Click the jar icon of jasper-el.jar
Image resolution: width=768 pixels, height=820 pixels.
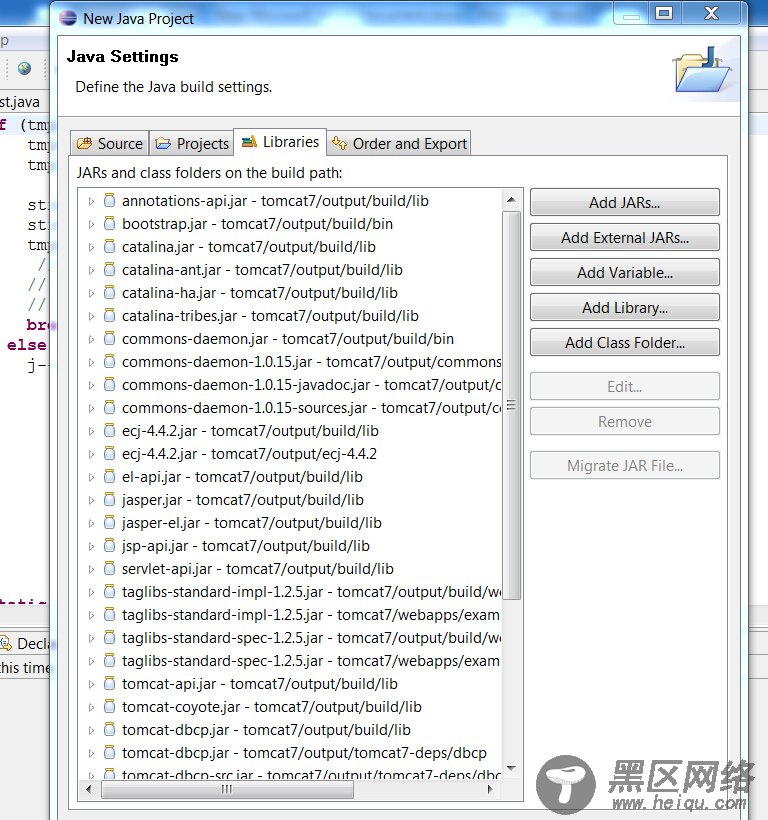tap(109, 522)
